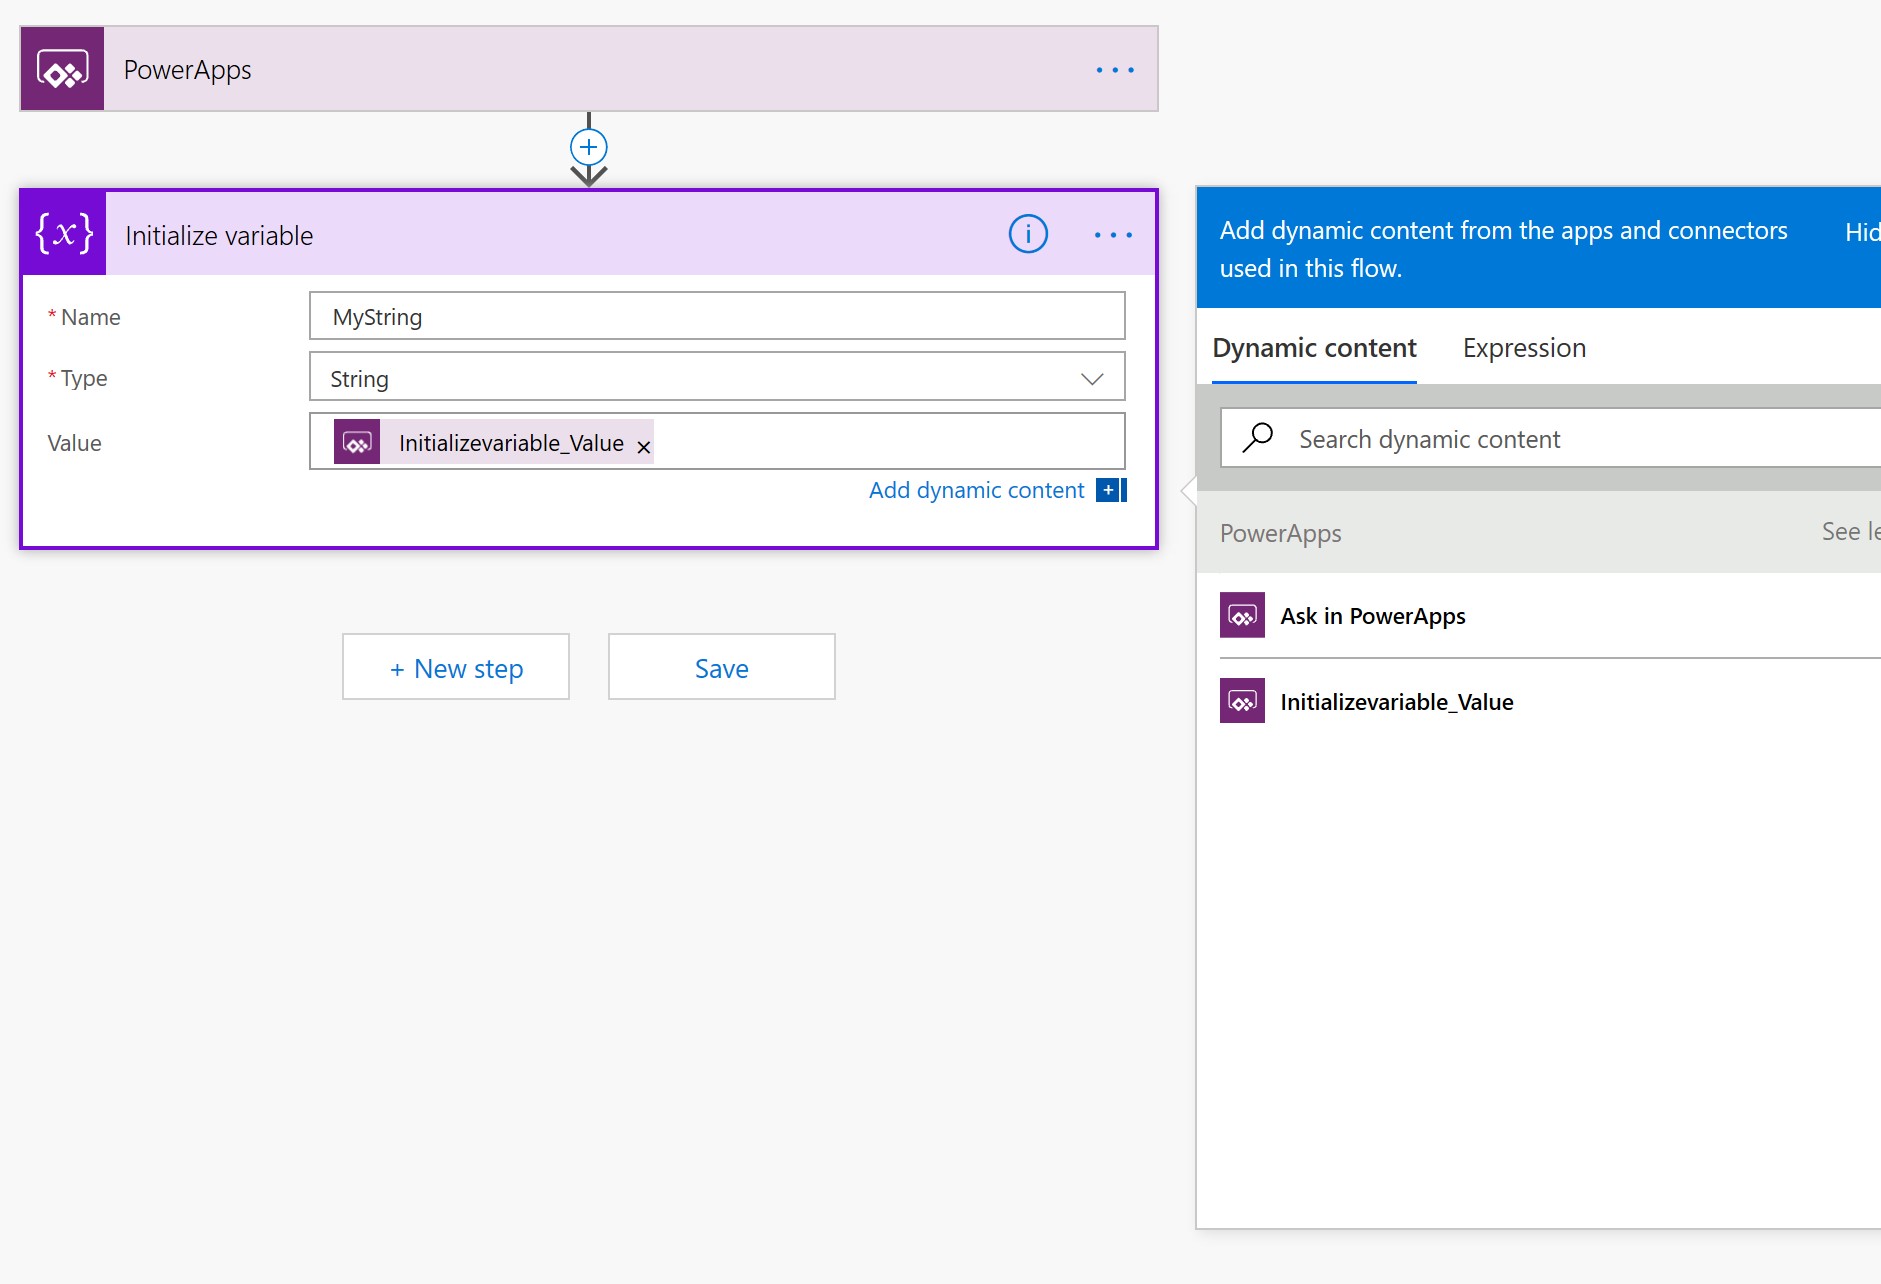Click the New step button
This screenshot has height=1284, width=1881.
(456, 667)
